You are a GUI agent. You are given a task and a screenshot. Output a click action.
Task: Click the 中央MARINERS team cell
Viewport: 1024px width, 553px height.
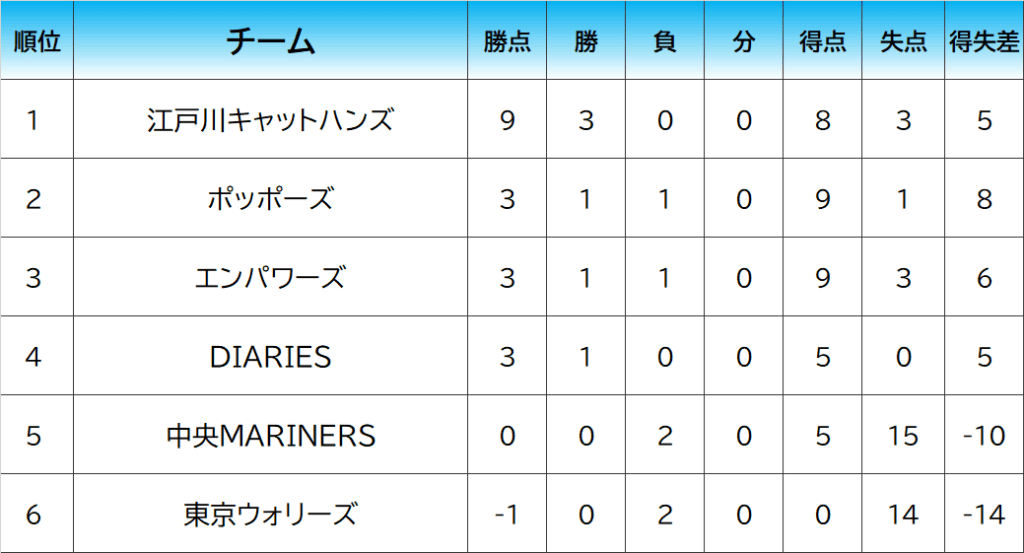click(x=270, y=435)
